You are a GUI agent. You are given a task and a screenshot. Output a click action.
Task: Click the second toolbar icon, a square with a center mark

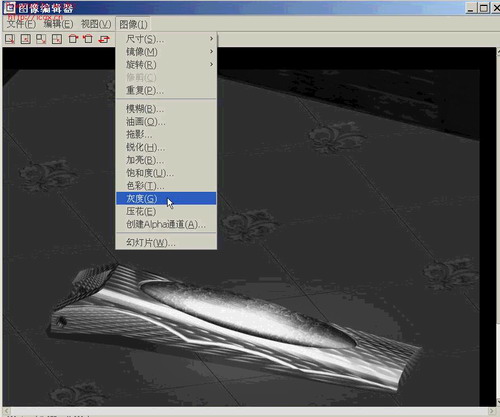click(26, 39)
